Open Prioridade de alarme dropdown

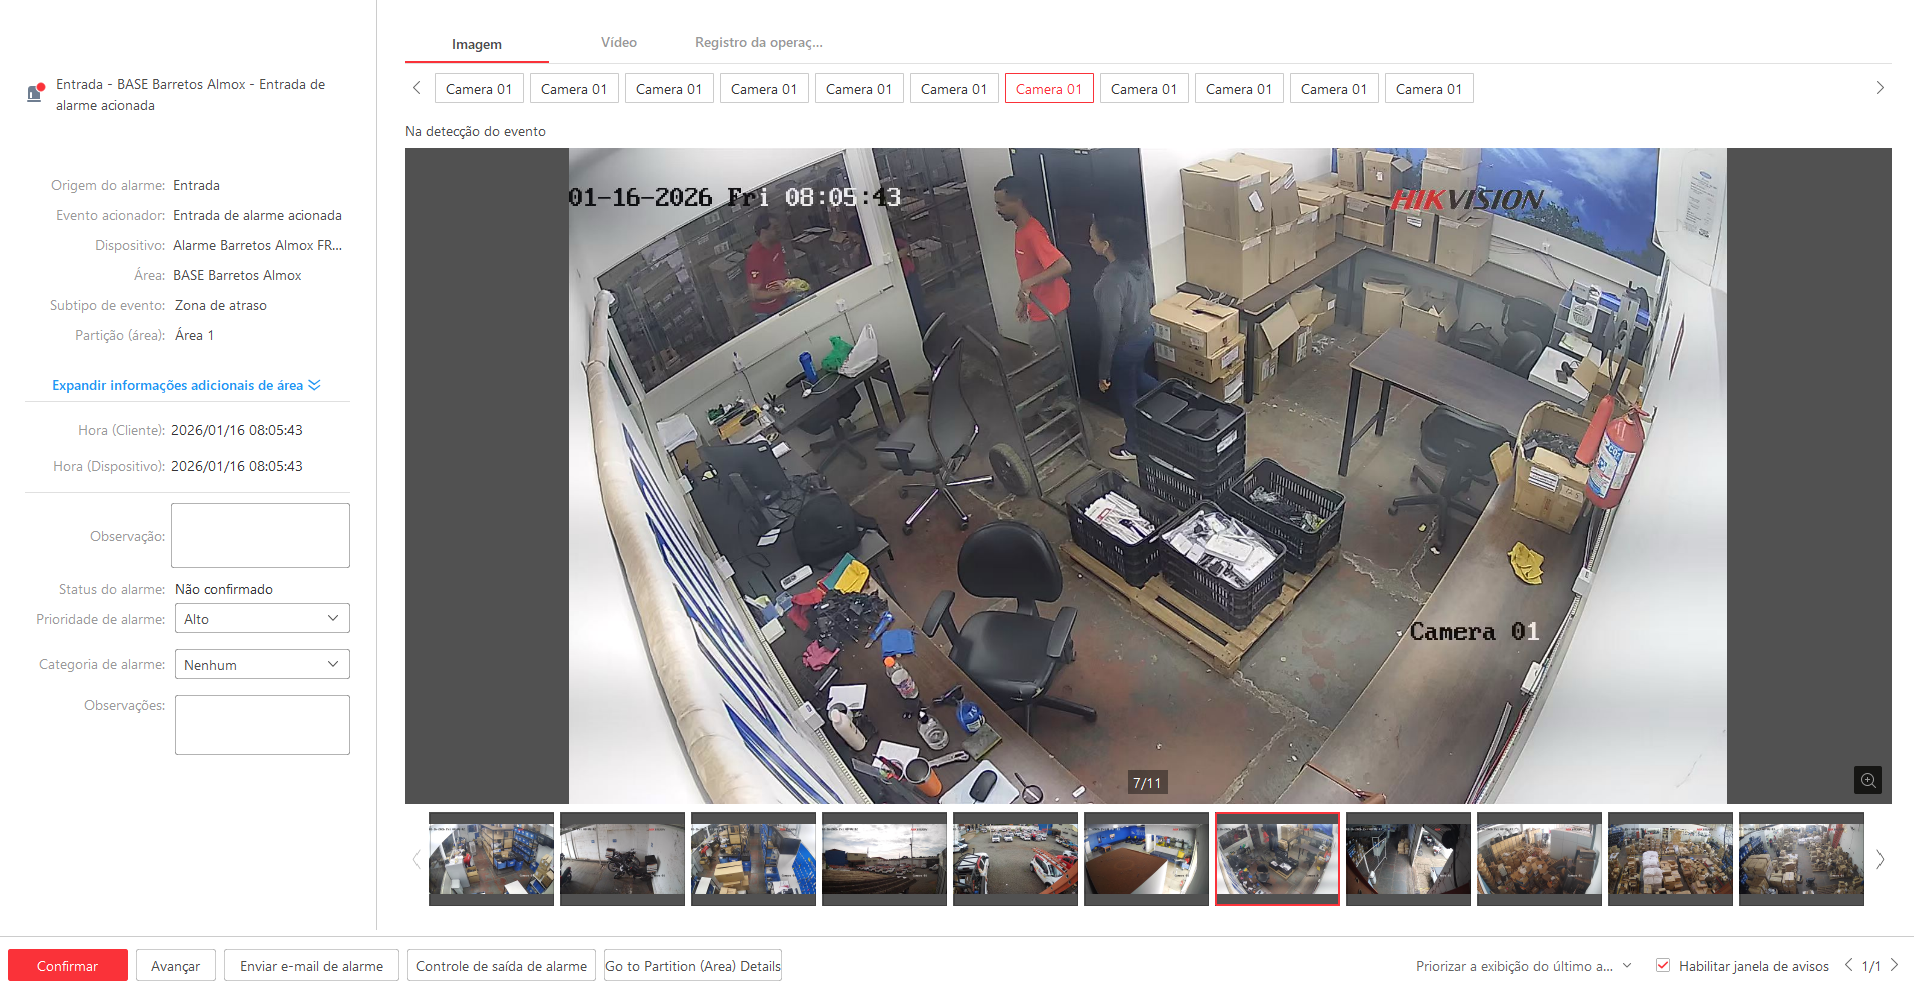point(262,619)
